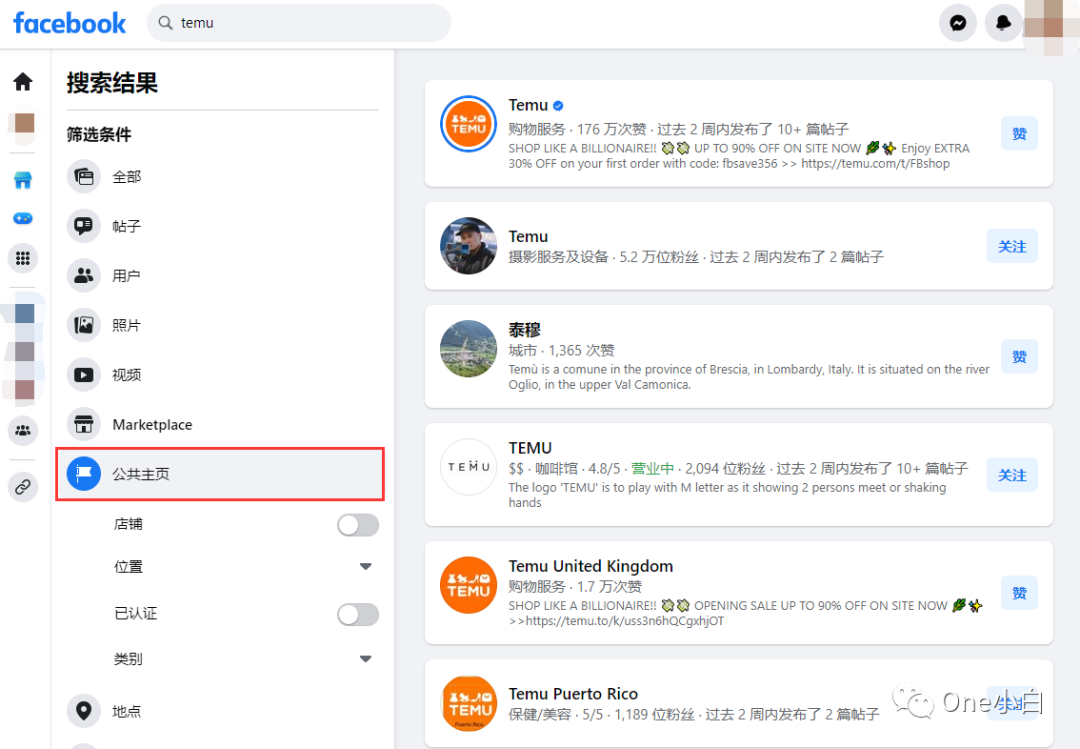Like the verified Temu shopping page
Image resolution: width=1080 pixels, height=749 pixels.
(1019, 134)
